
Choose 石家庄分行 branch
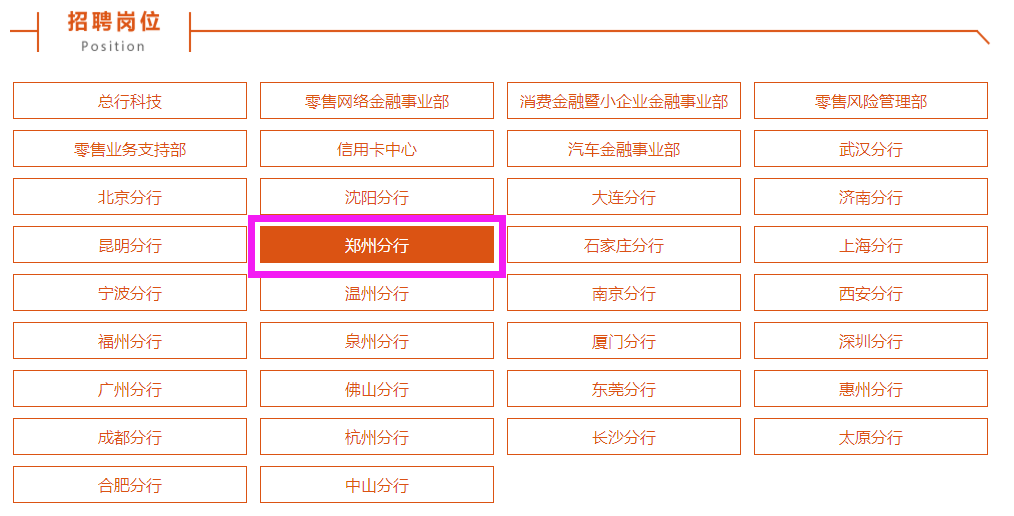(624, 245)
